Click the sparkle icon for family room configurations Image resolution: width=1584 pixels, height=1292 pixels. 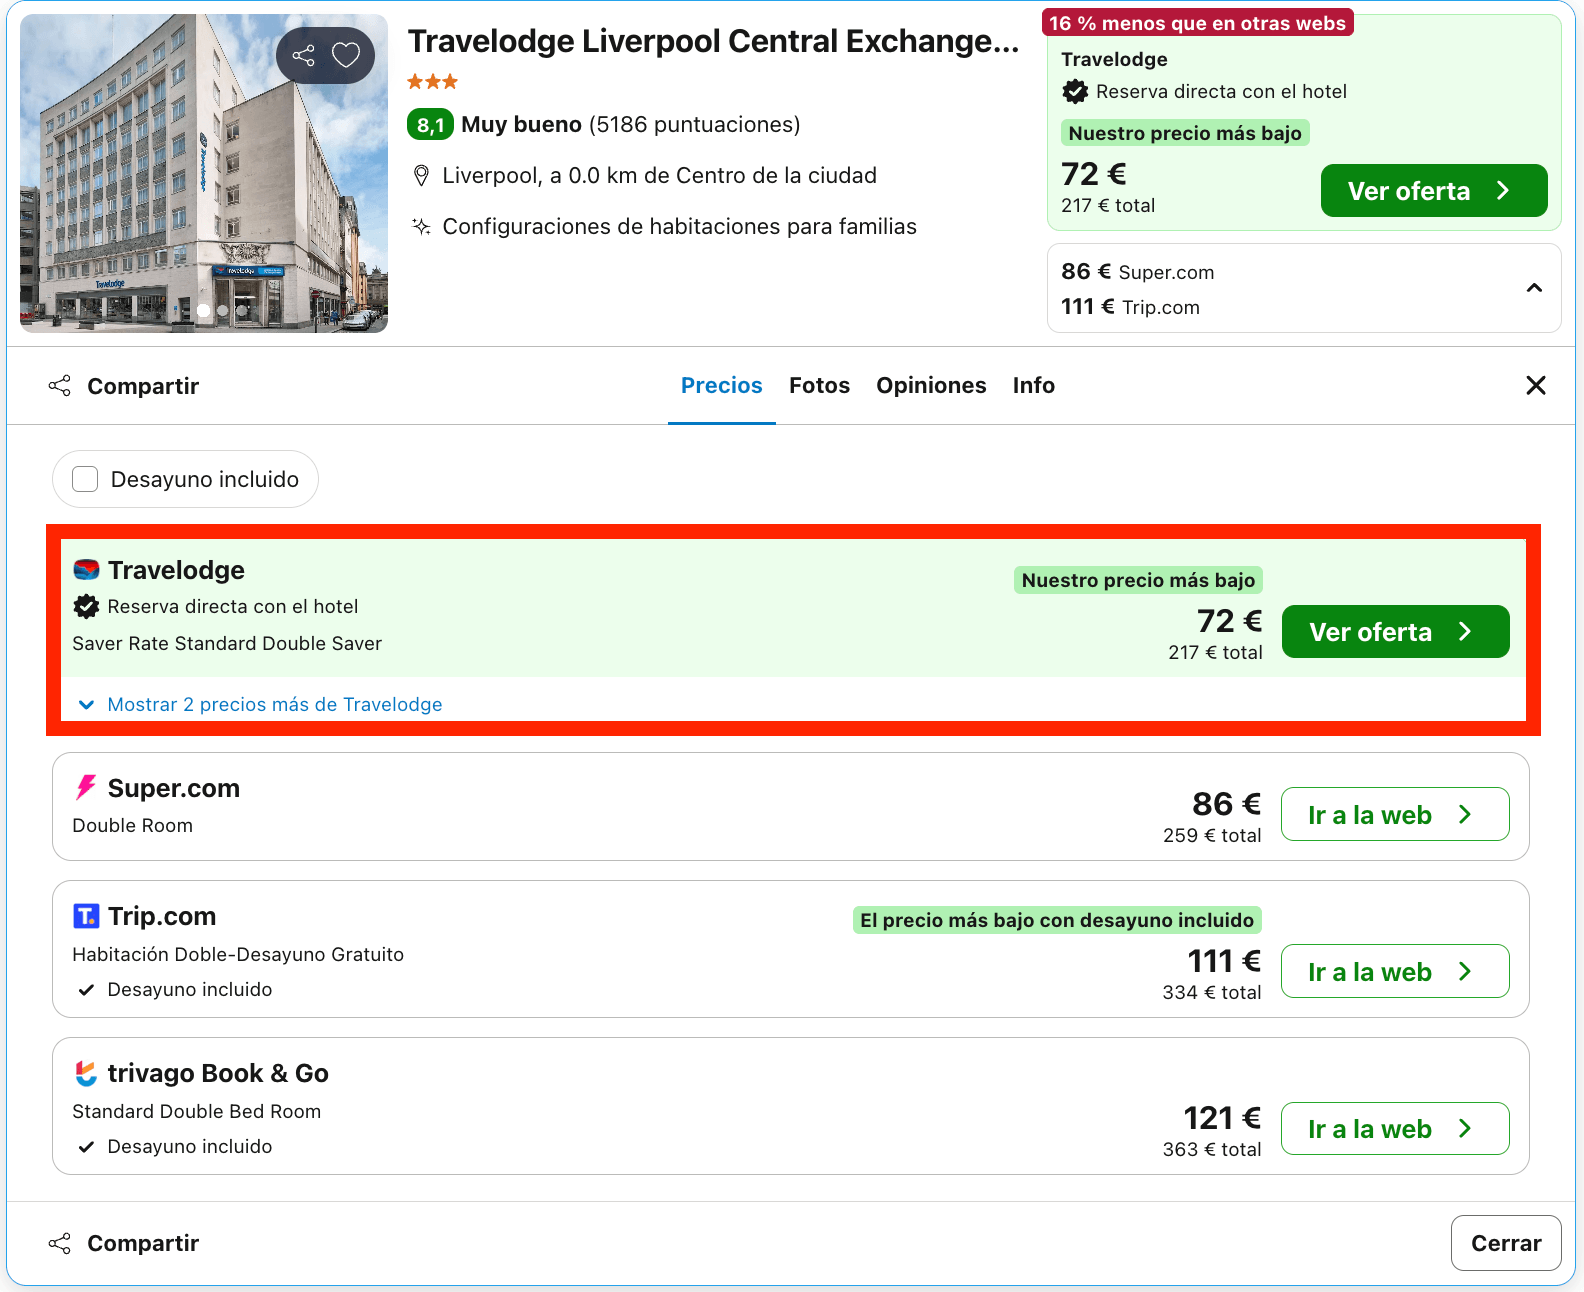coord(422,227)
